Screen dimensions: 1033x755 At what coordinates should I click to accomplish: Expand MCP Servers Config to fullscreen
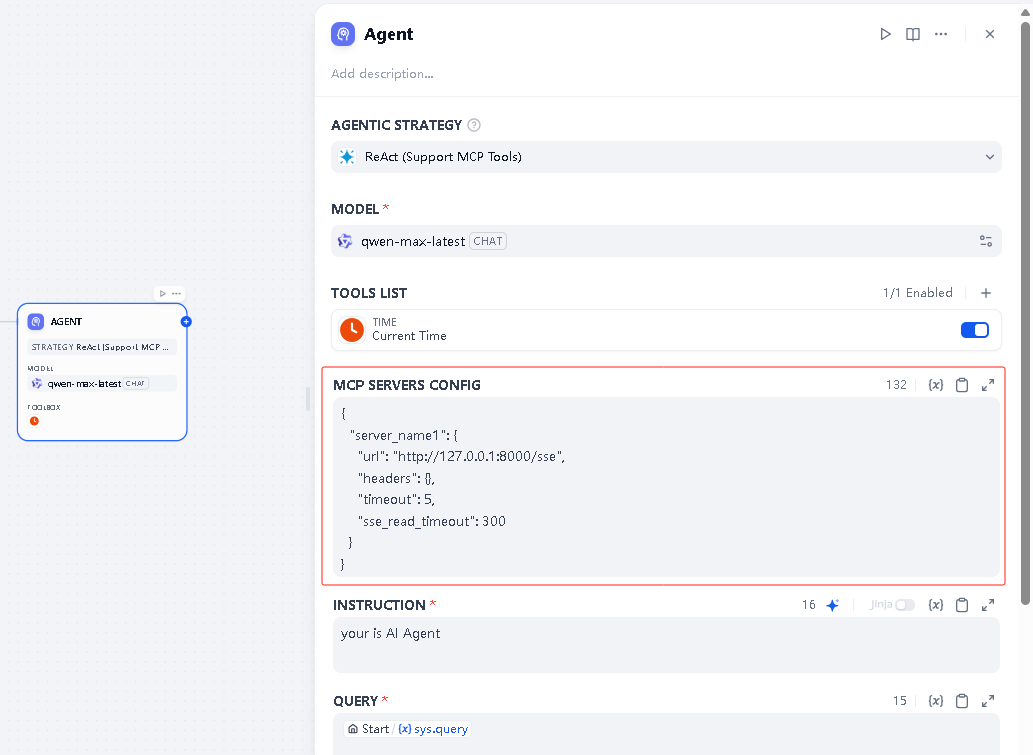coord(988,384)
